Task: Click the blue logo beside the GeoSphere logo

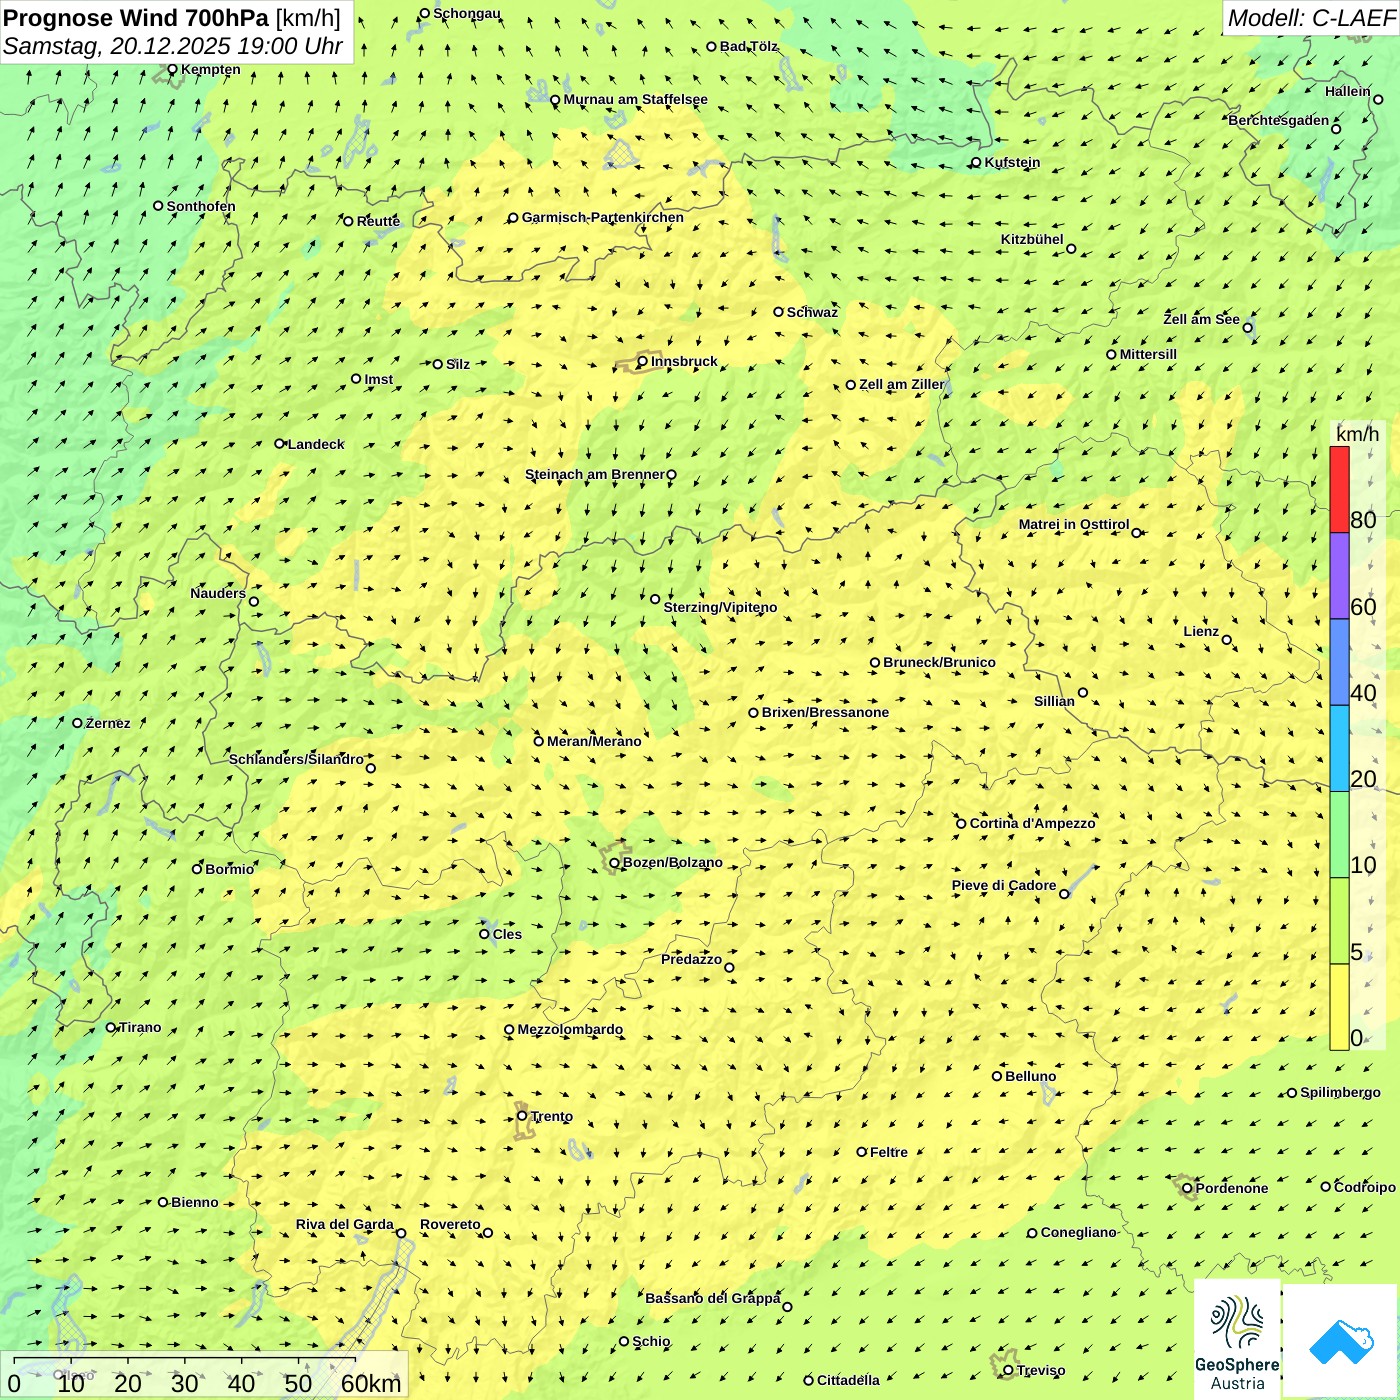Action: tap(1341, 1341)
